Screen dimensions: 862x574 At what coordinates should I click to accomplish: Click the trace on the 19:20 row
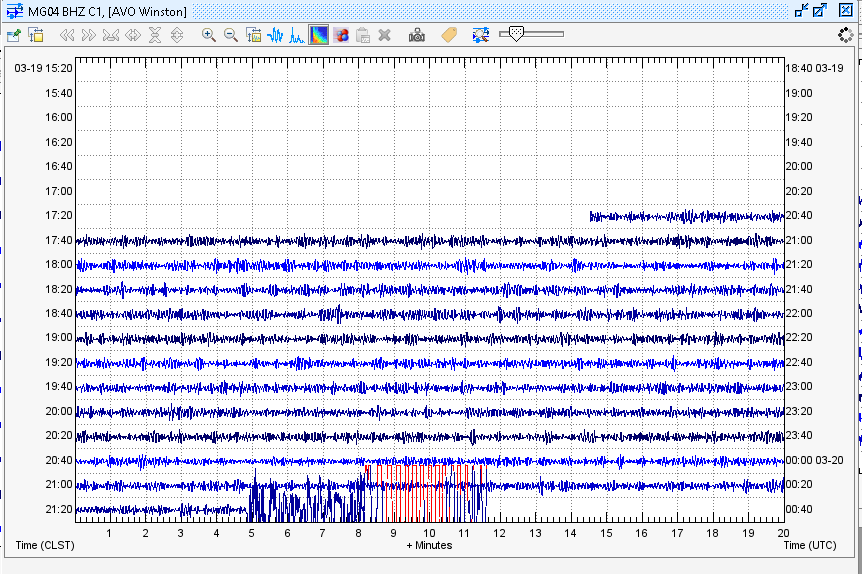point(430,363)
